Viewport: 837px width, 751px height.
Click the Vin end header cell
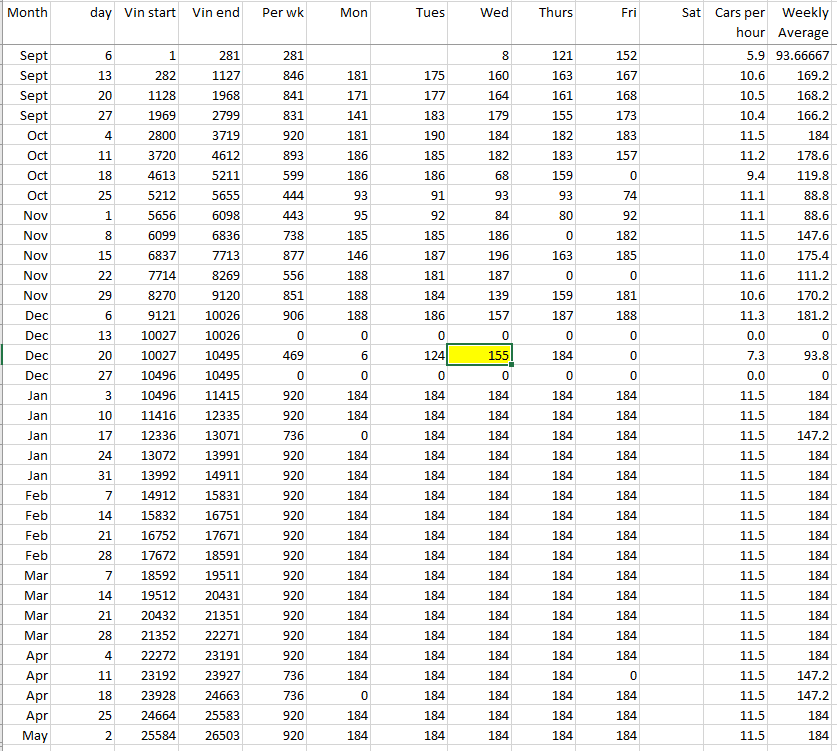click(214, 13)
